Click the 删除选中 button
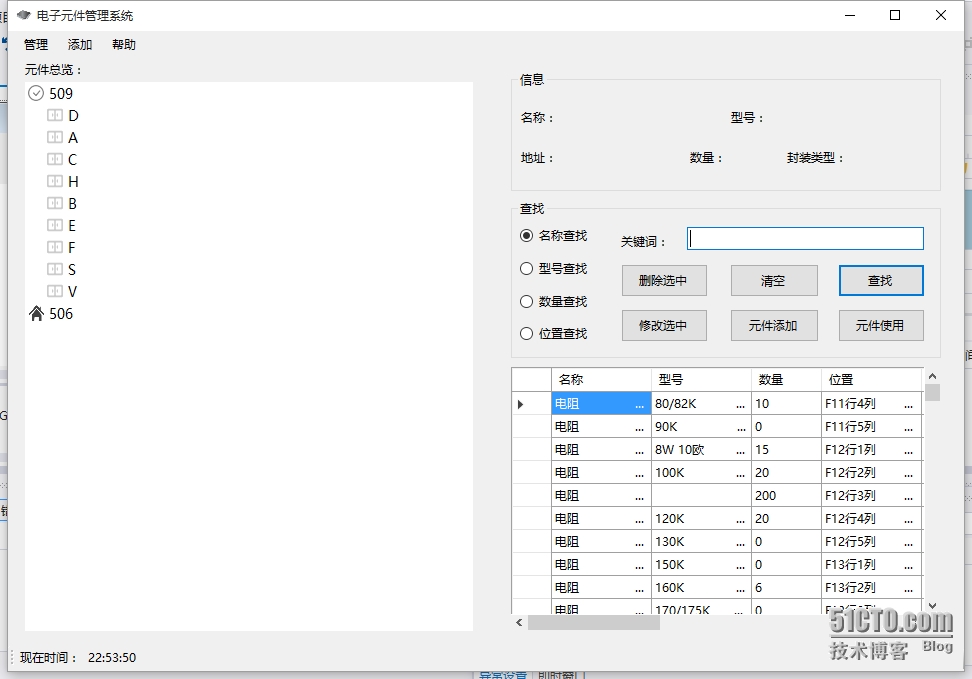 pos(664,281)
